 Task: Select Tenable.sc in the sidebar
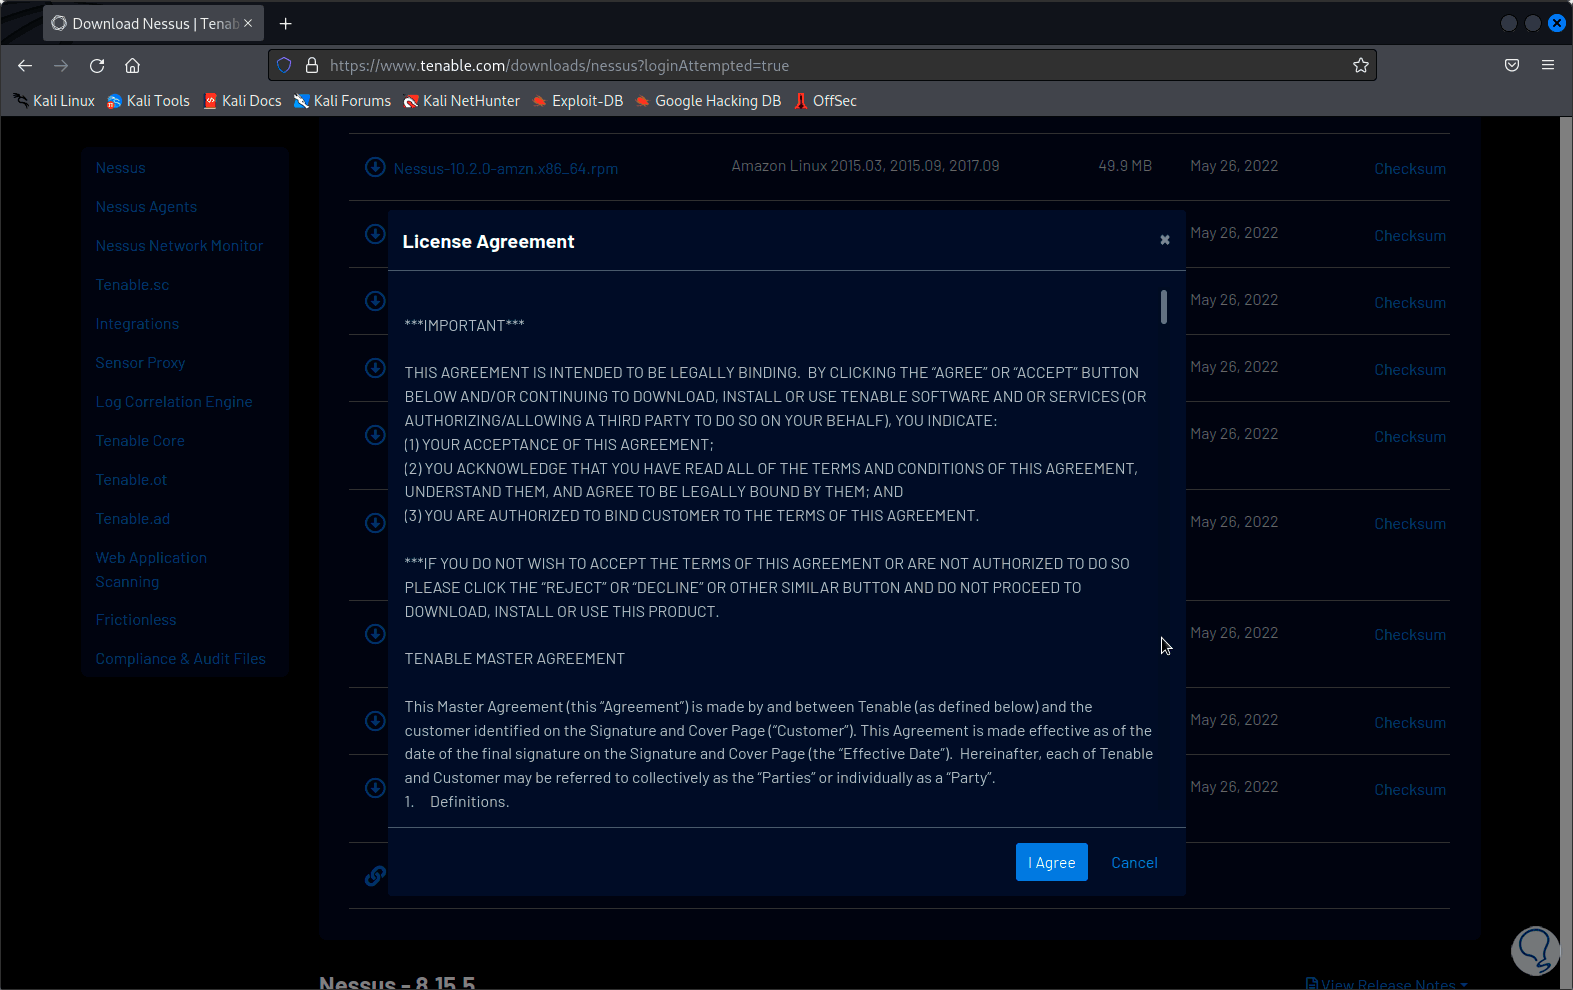point(132,285)
